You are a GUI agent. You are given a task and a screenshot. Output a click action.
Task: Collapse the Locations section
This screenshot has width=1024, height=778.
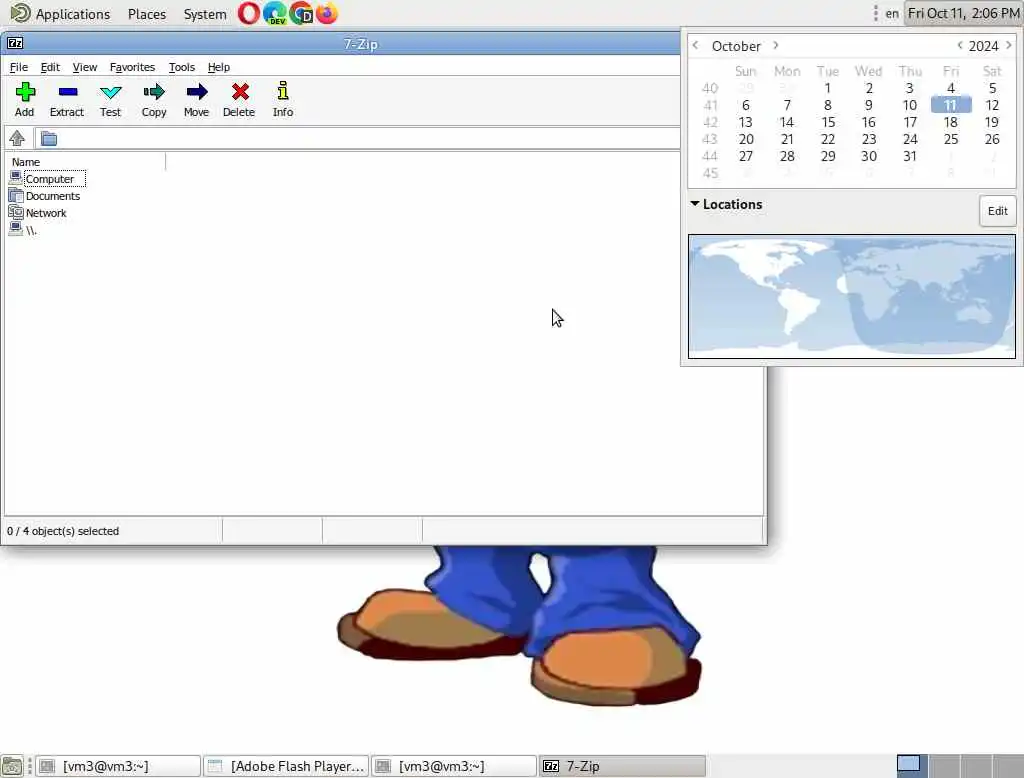(x=695, y=204)
